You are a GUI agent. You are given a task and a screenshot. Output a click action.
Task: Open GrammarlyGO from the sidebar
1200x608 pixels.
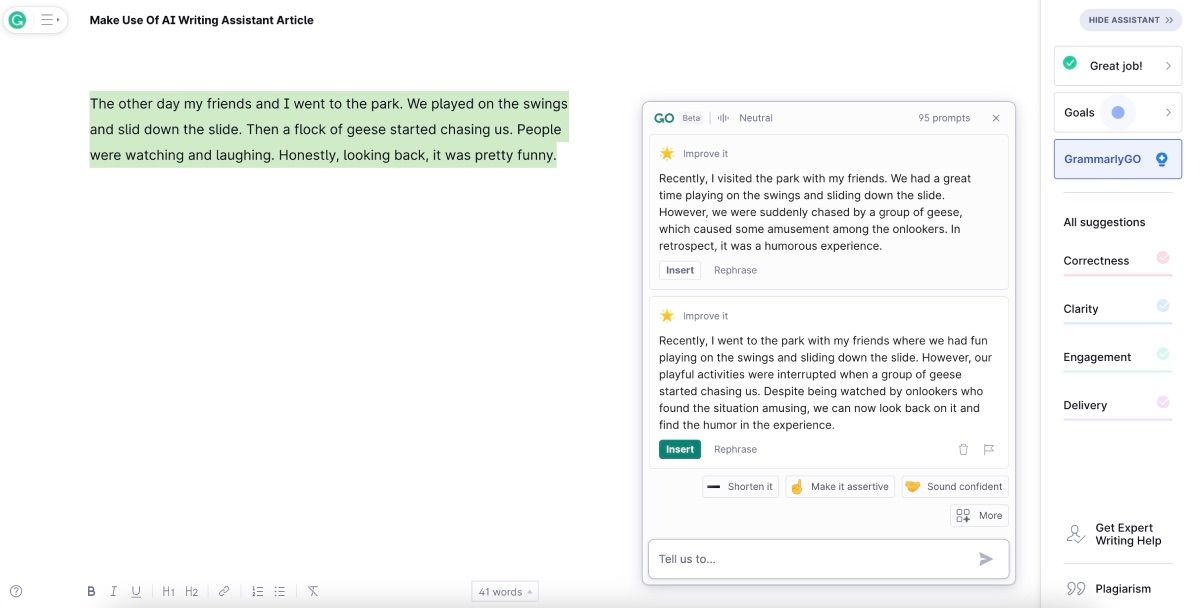(1118, 159)
